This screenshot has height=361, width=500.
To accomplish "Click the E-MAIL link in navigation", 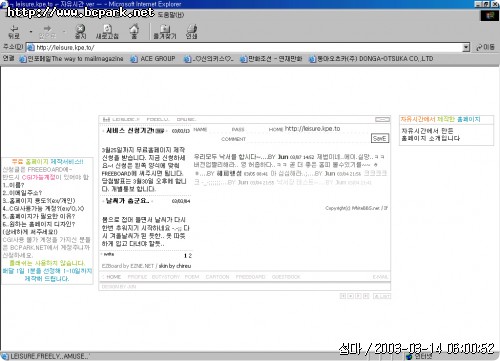I will coord(380,277).
